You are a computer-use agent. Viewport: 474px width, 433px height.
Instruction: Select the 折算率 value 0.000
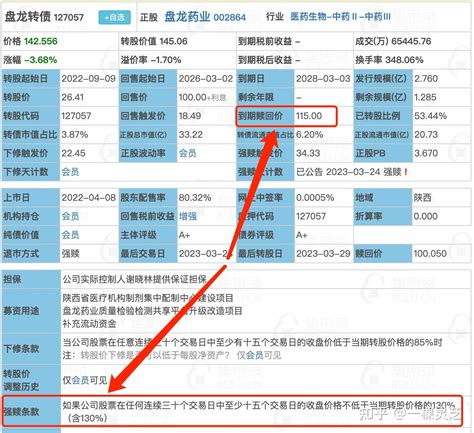[425, 216]
